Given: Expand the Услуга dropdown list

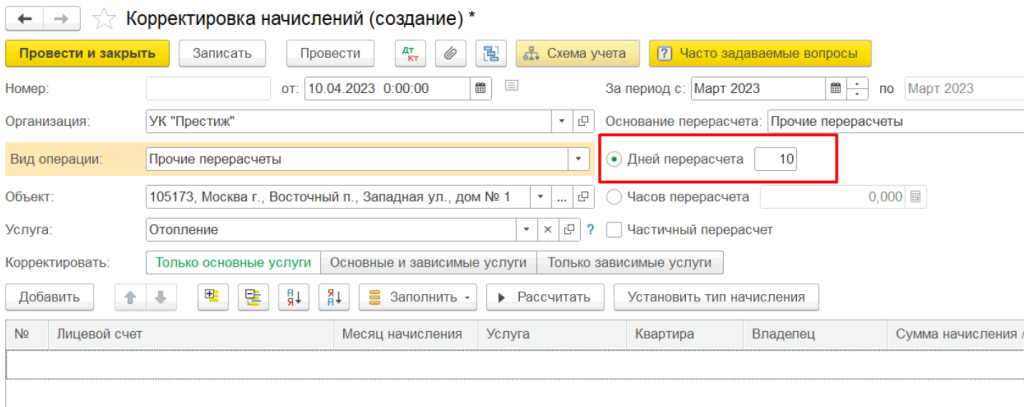Looking at the screenshot, I should pyautogui.click(x=527, y=230).
